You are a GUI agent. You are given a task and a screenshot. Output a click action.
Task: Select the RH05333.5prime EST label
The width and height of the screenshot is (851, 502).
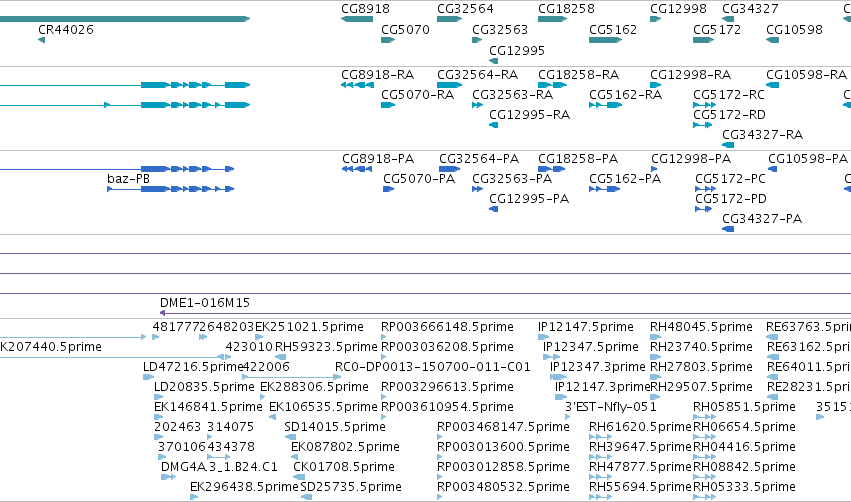coord(744,487)
